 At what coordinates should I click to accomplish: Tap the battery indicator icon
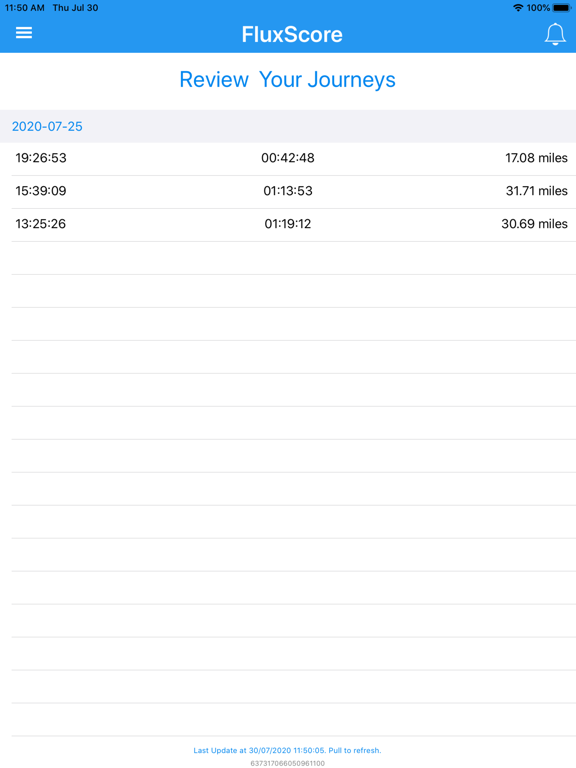(561, 8)
